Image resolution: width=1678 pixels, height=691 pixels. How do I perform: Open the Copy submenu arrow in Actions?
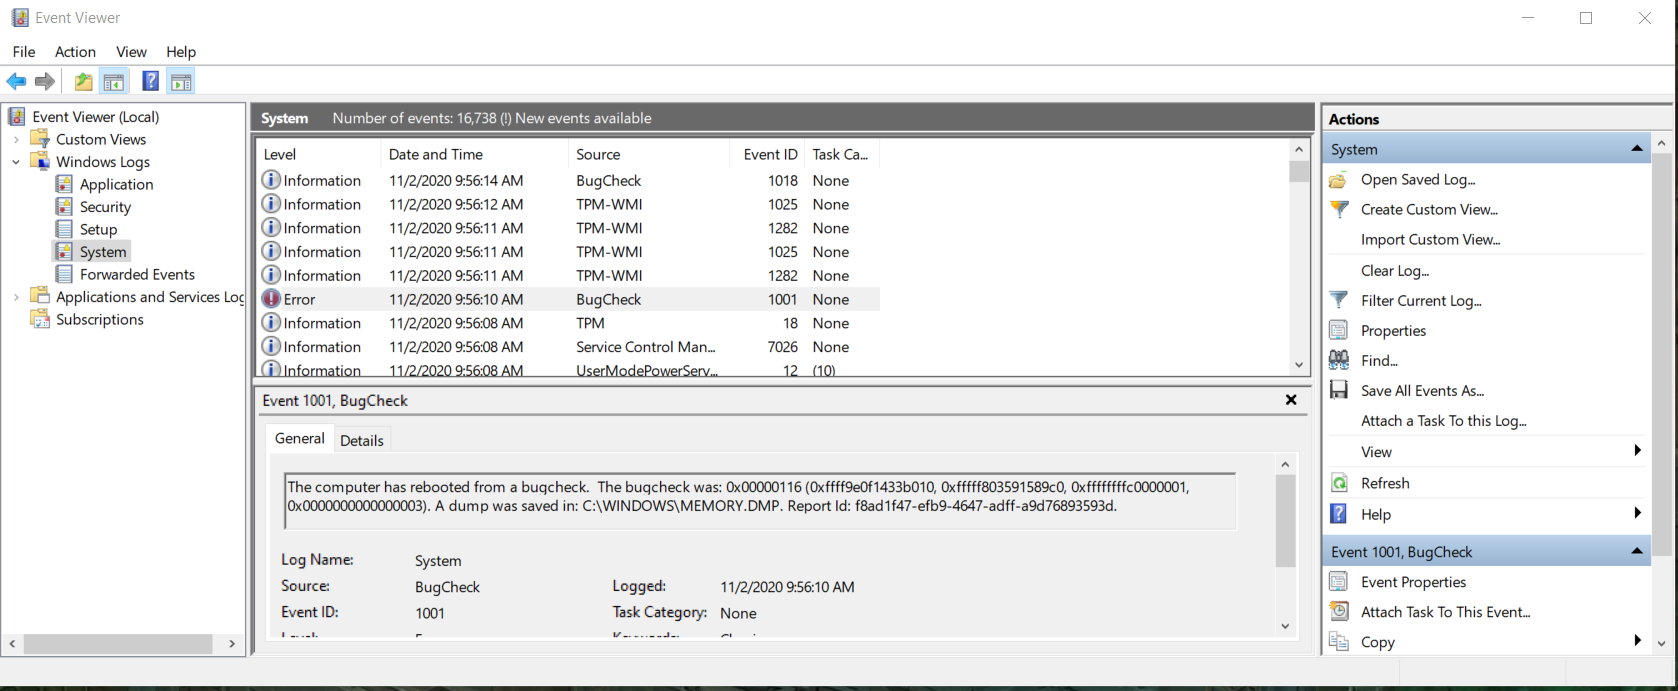tap(1637, 640)
